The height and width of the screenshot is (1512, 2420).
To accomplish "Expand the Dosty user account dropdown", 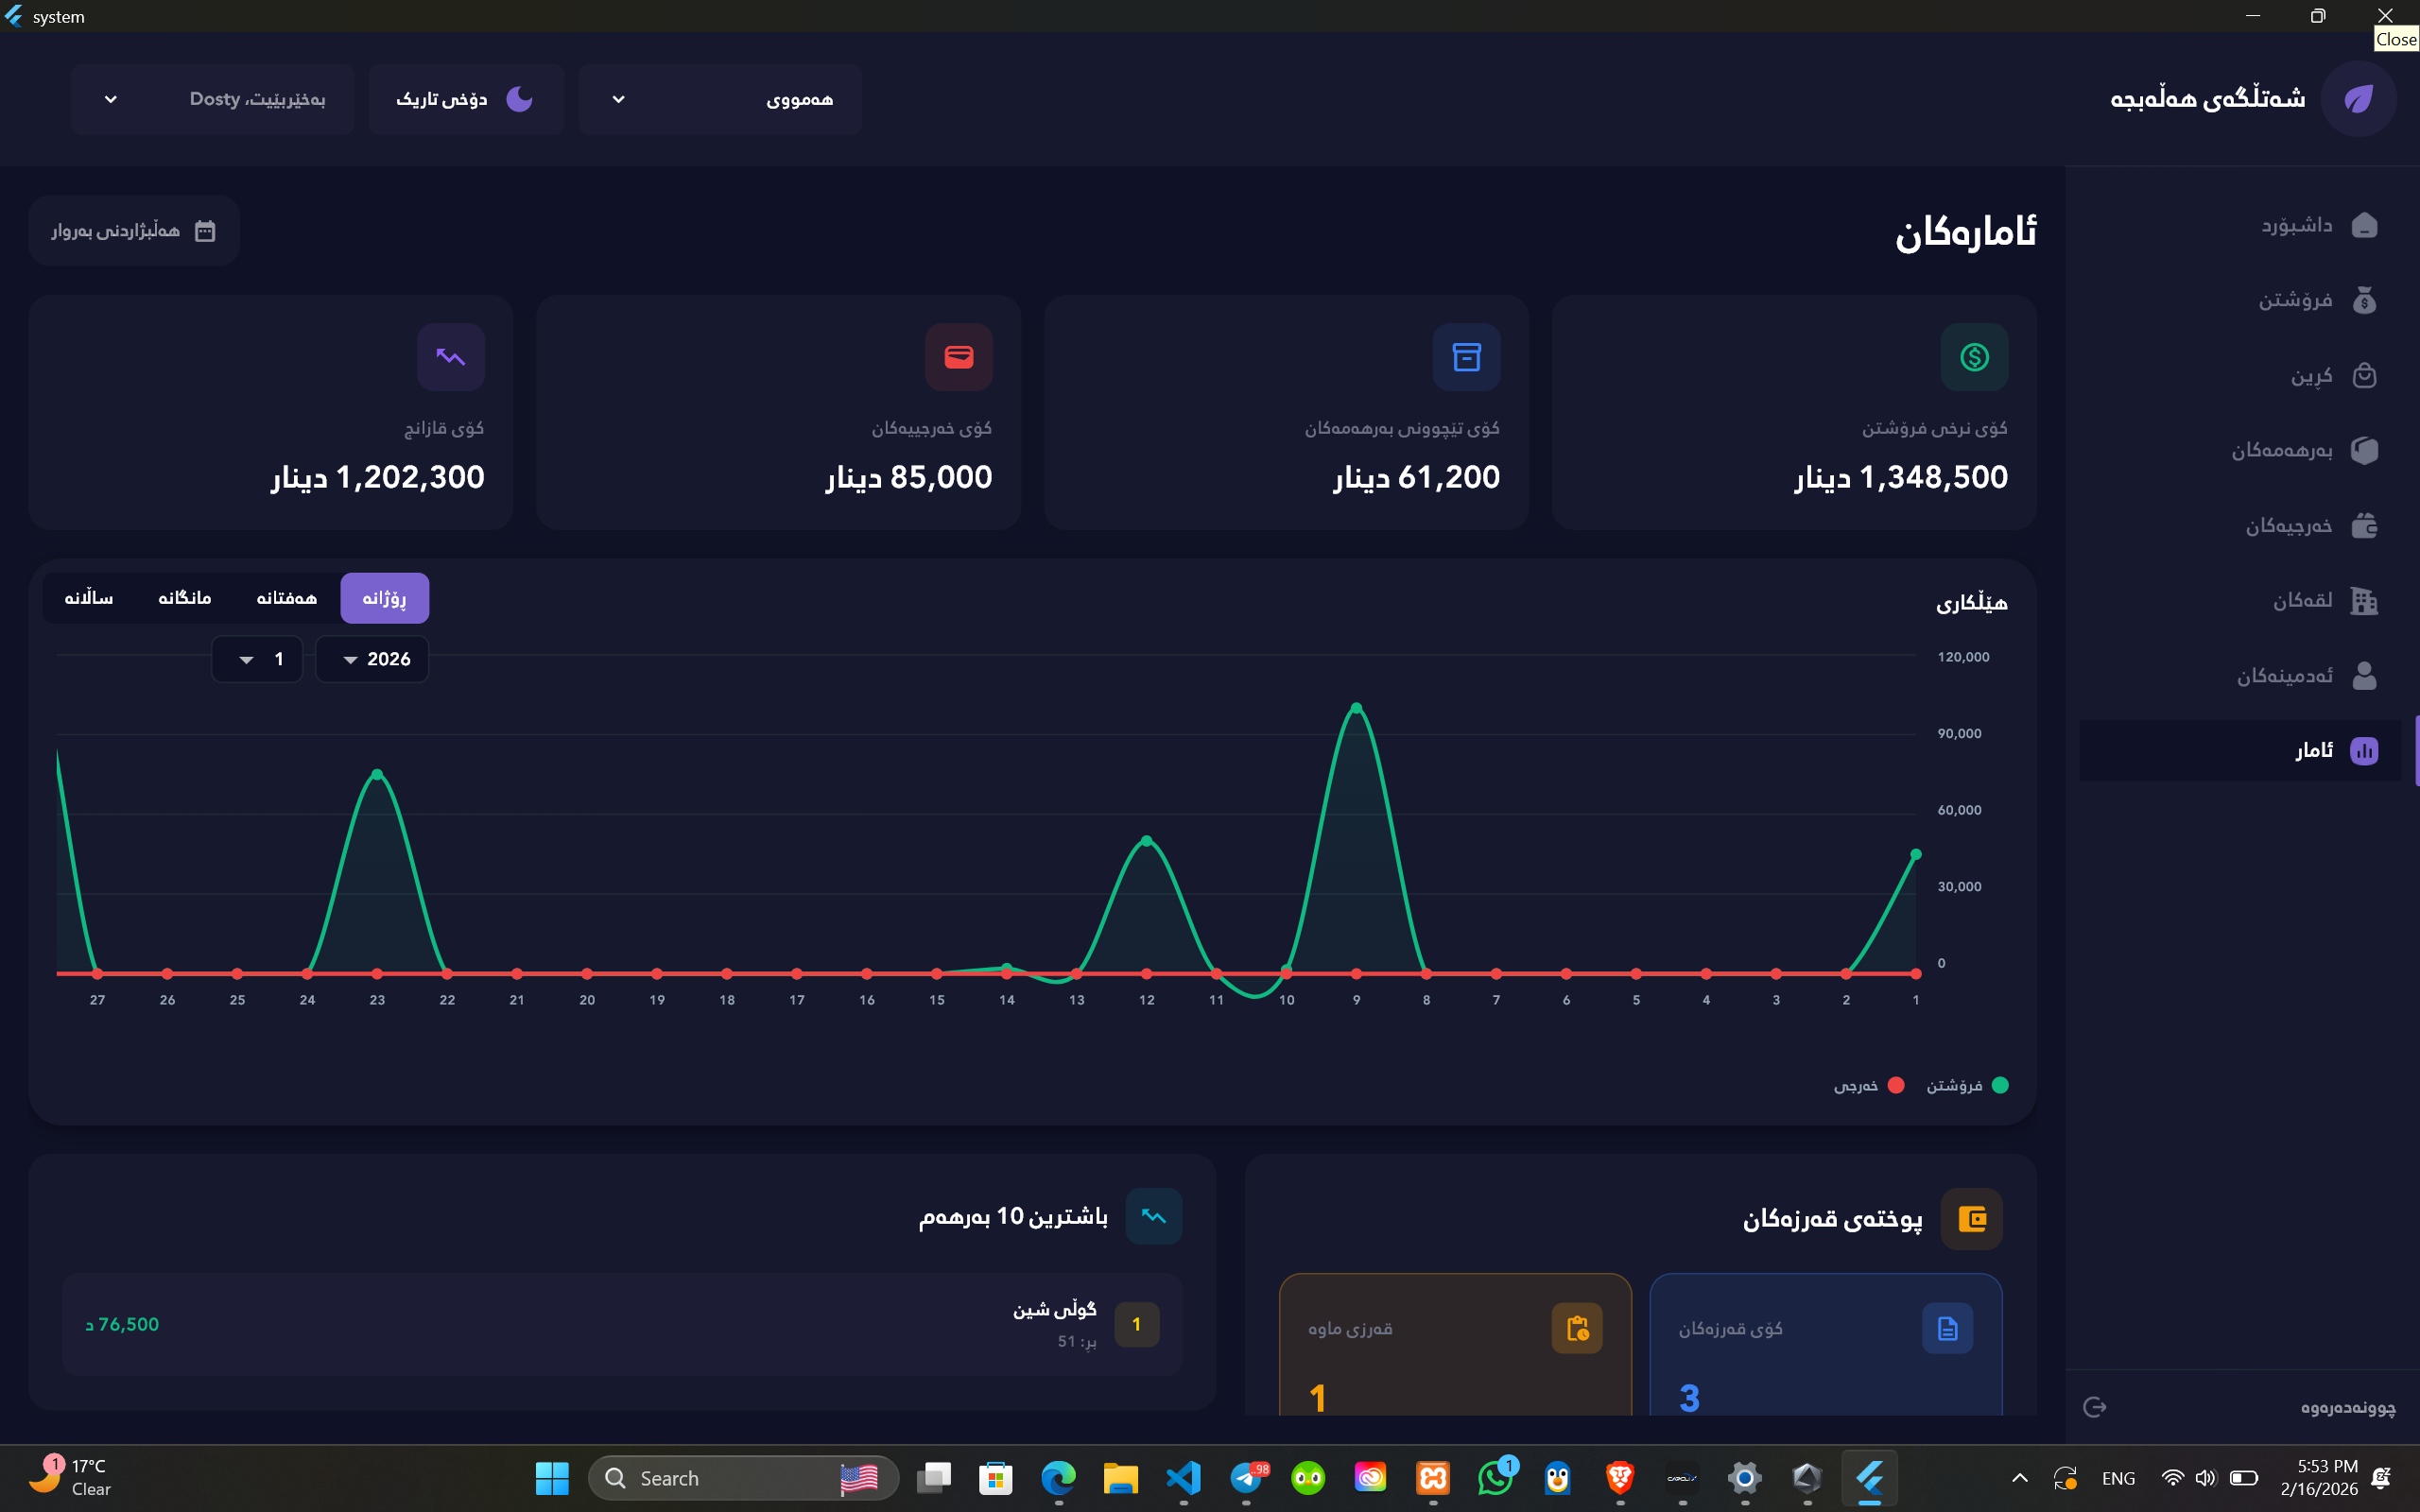I will (x=212, y=99).
